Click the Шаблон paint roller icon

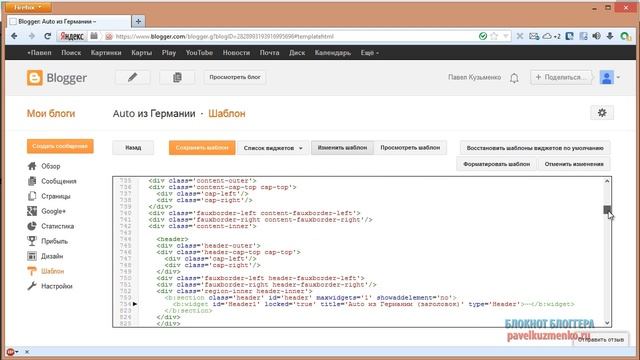click(32, 271)
